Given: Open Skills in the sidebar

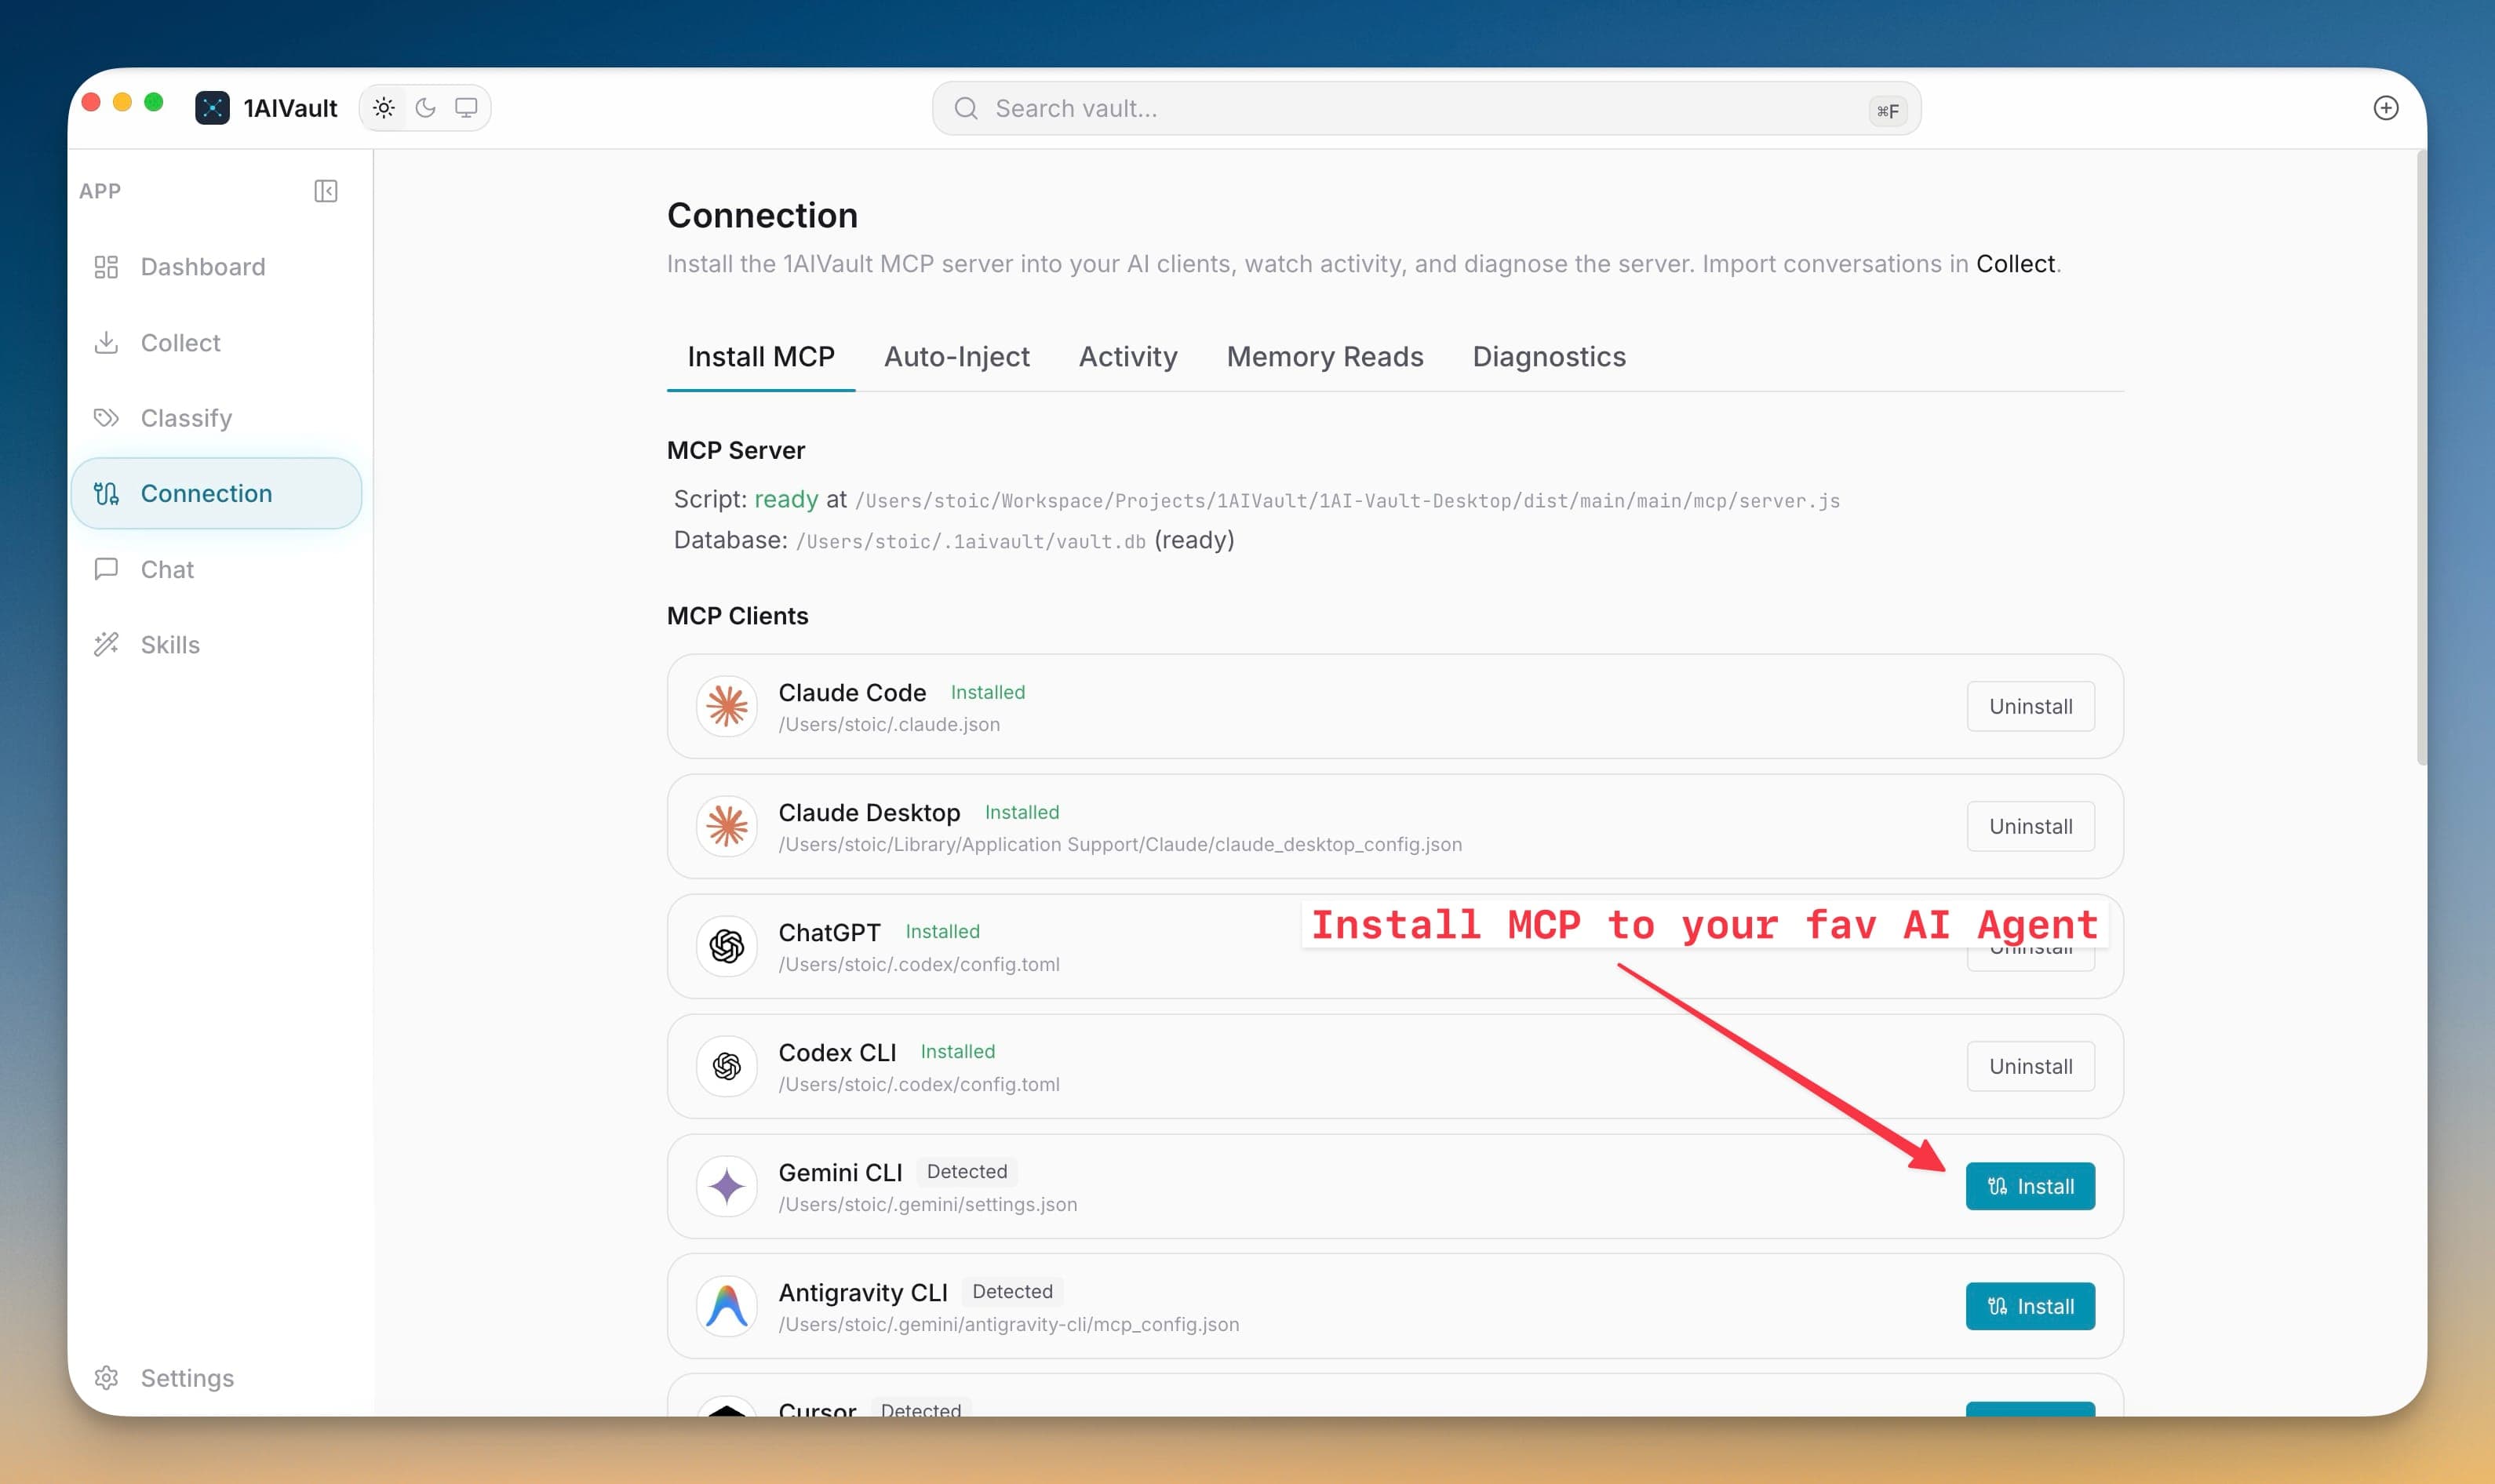Looking at the screenshot, I should (216, 644).
